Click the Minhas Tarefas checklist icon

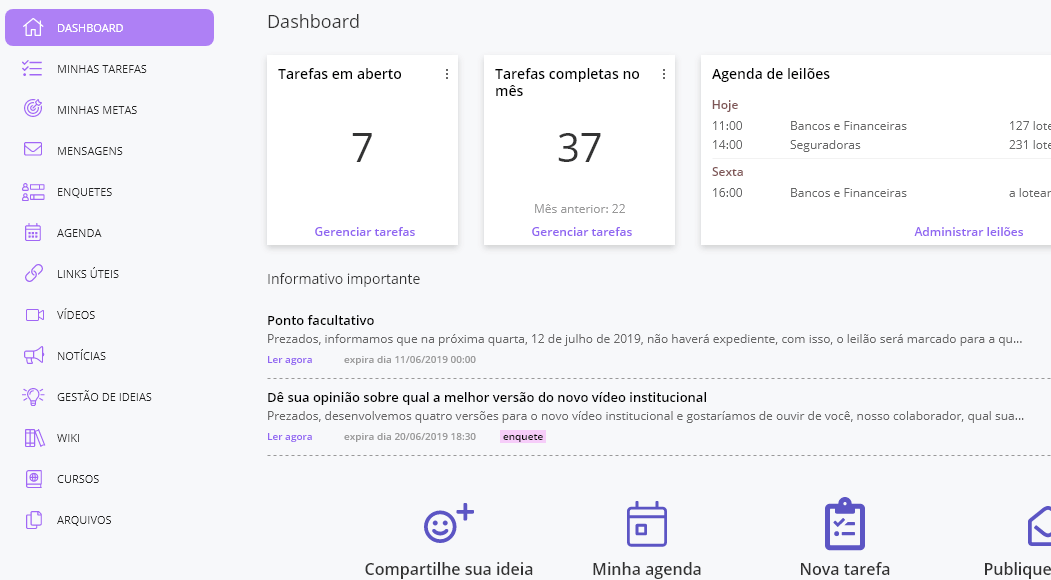[32, 68]
